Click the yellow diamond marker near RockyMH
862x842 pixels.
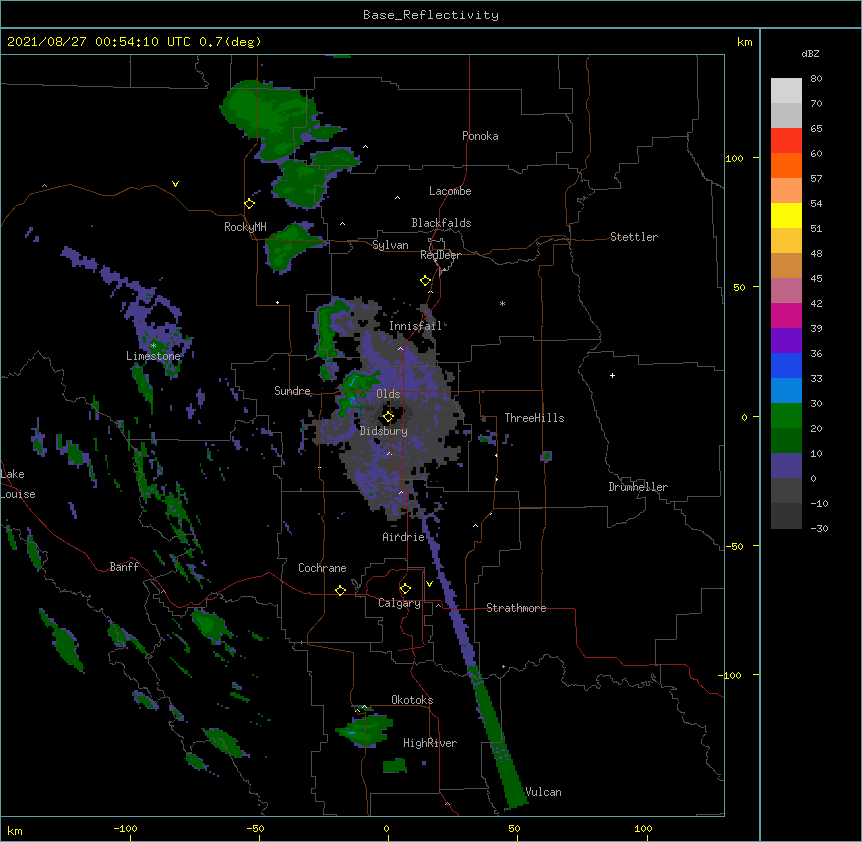click(x=250, y=204)
